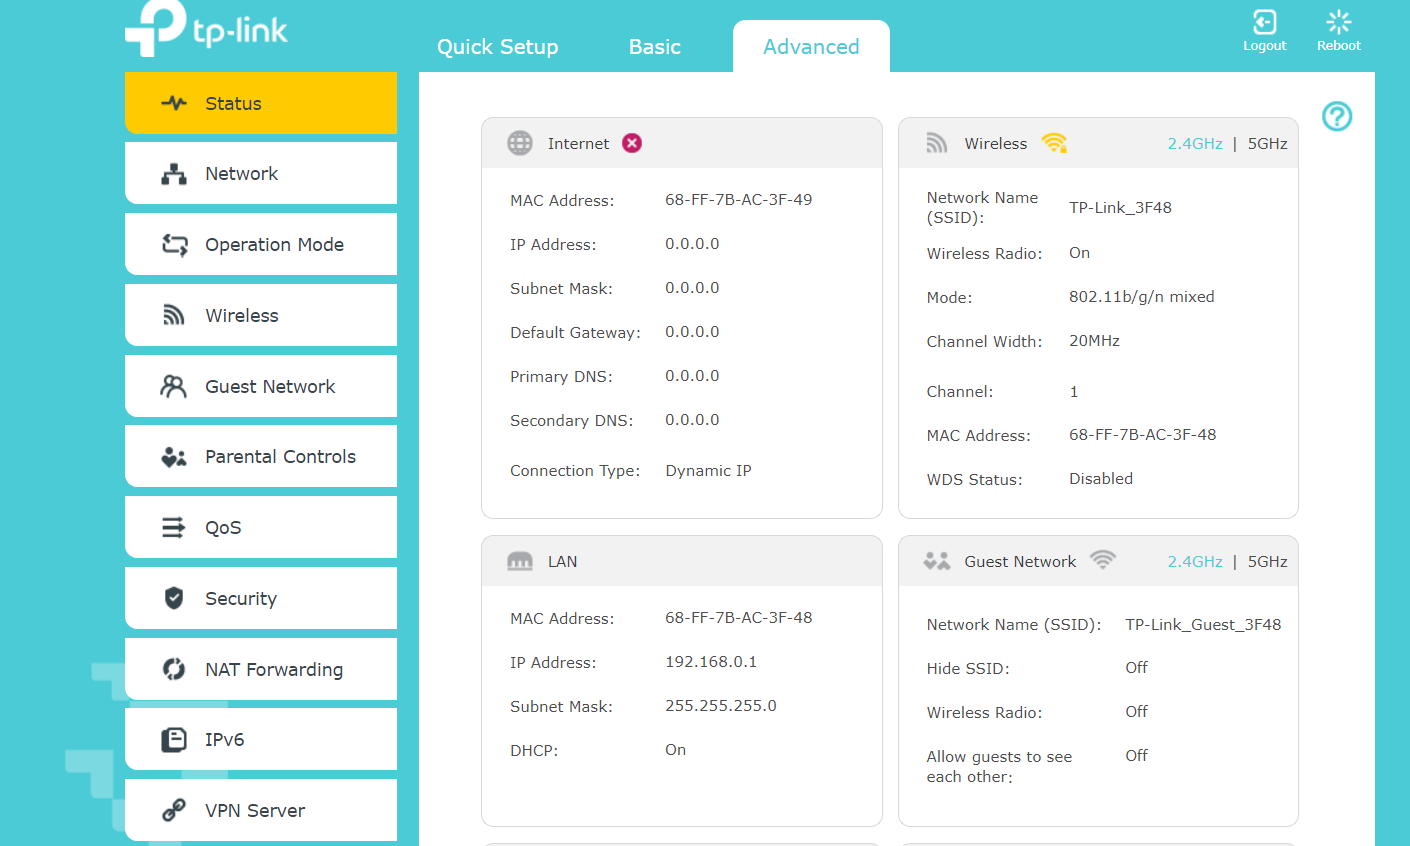
Task: Click the Wireless signal icon in sidebar
Action: (174, 316)
